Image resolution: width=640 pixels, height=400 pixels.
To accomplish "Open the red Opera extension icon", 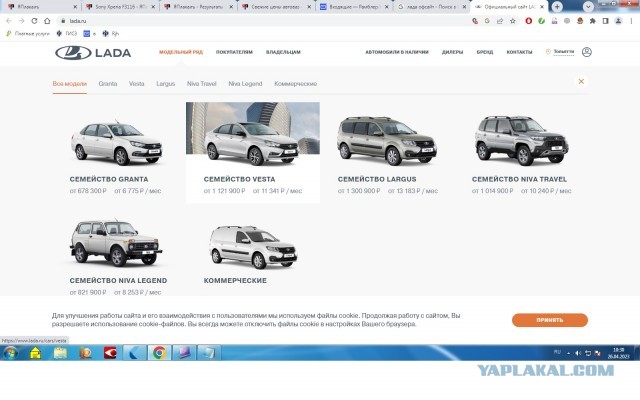I will tap(529, 21).
